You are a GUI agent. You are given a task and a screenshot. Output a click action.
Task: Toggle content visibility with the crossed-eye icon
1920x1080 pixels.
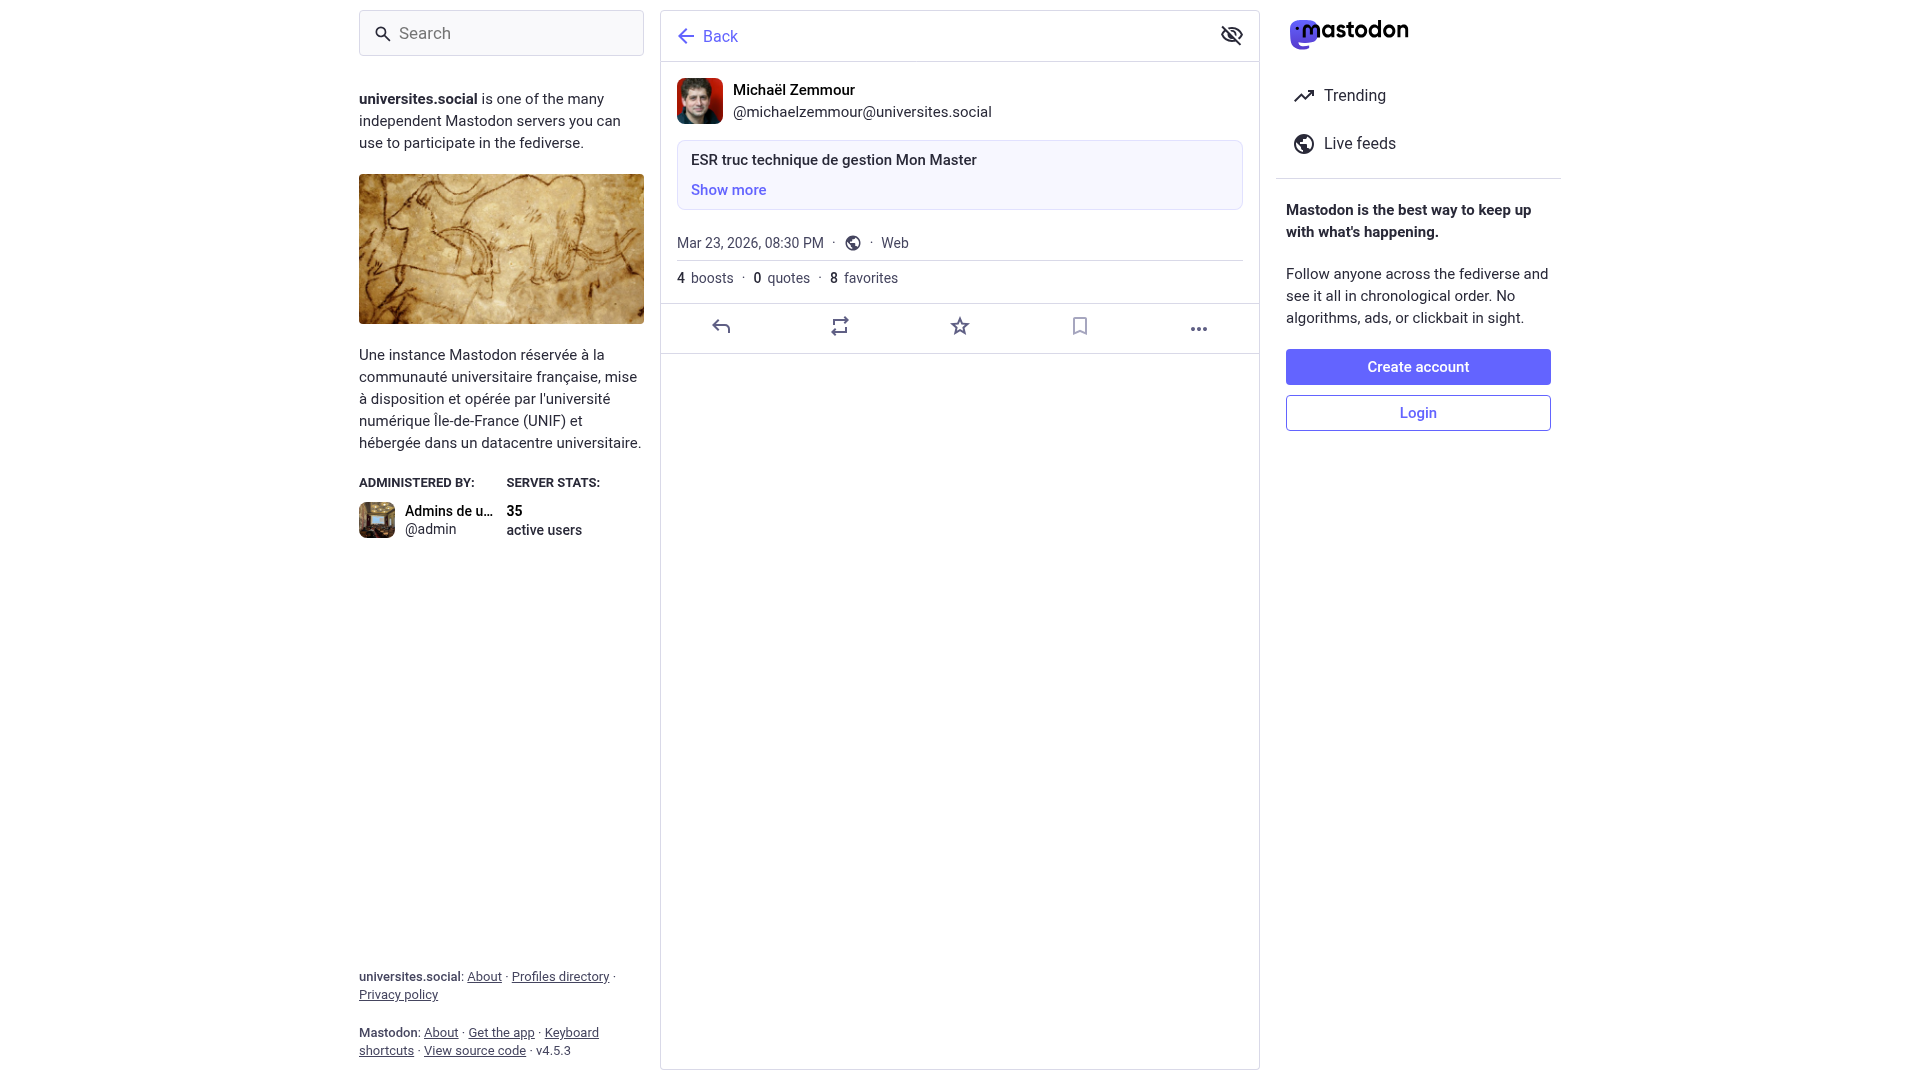[x=1231, y=36]
